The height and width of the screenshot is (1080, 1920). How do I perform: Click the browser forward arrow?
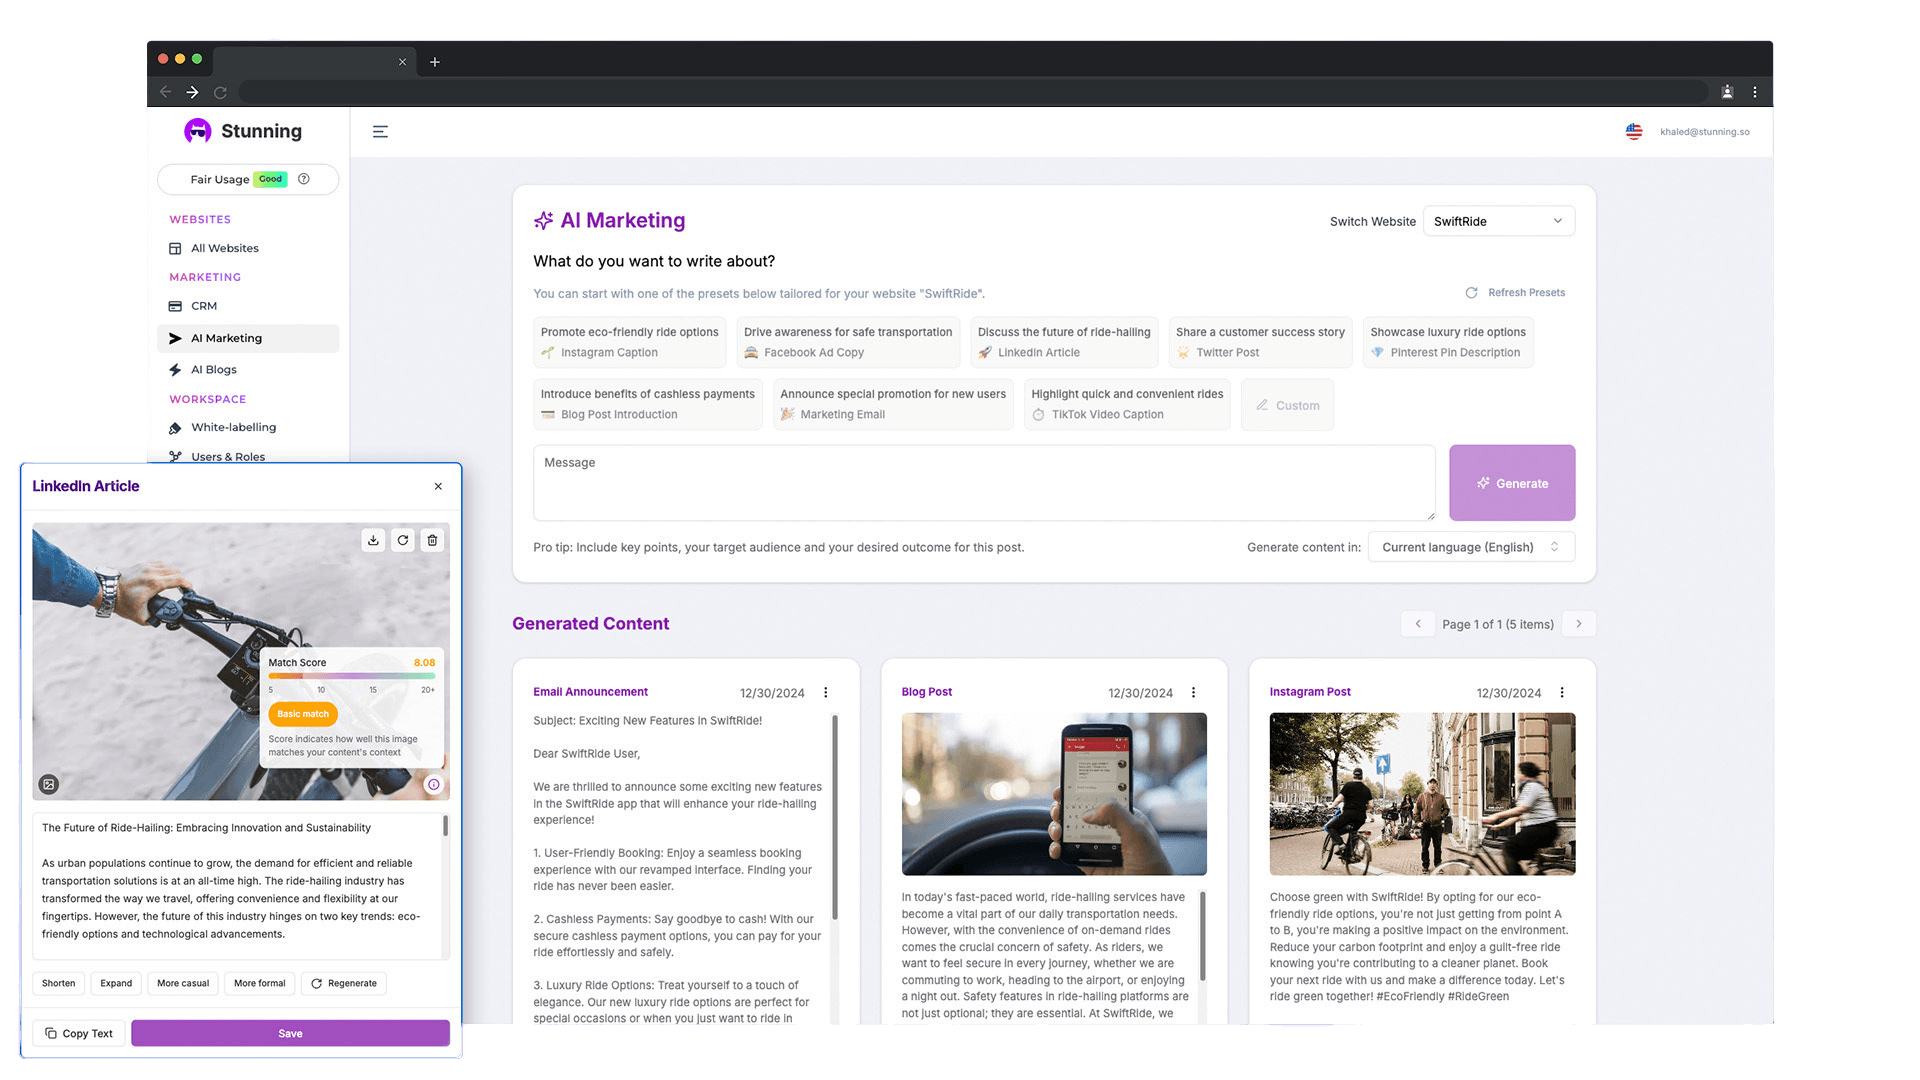click(x=192, y=92)
